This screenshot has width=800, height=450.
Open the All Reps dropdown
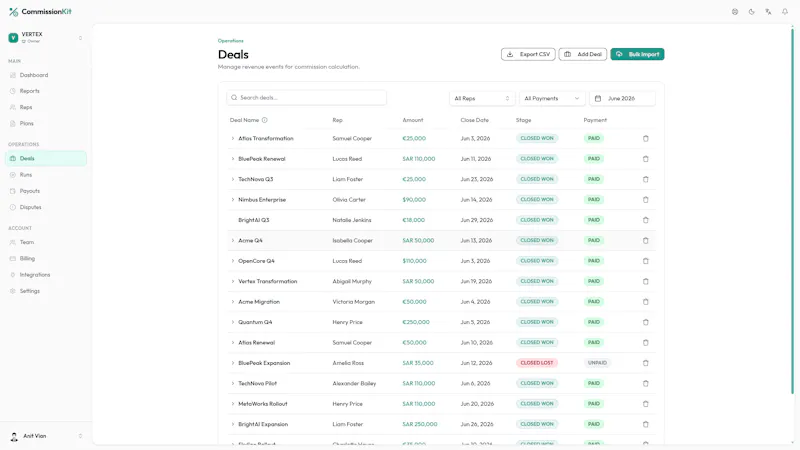pyautogui.click(x=482, y=98)
